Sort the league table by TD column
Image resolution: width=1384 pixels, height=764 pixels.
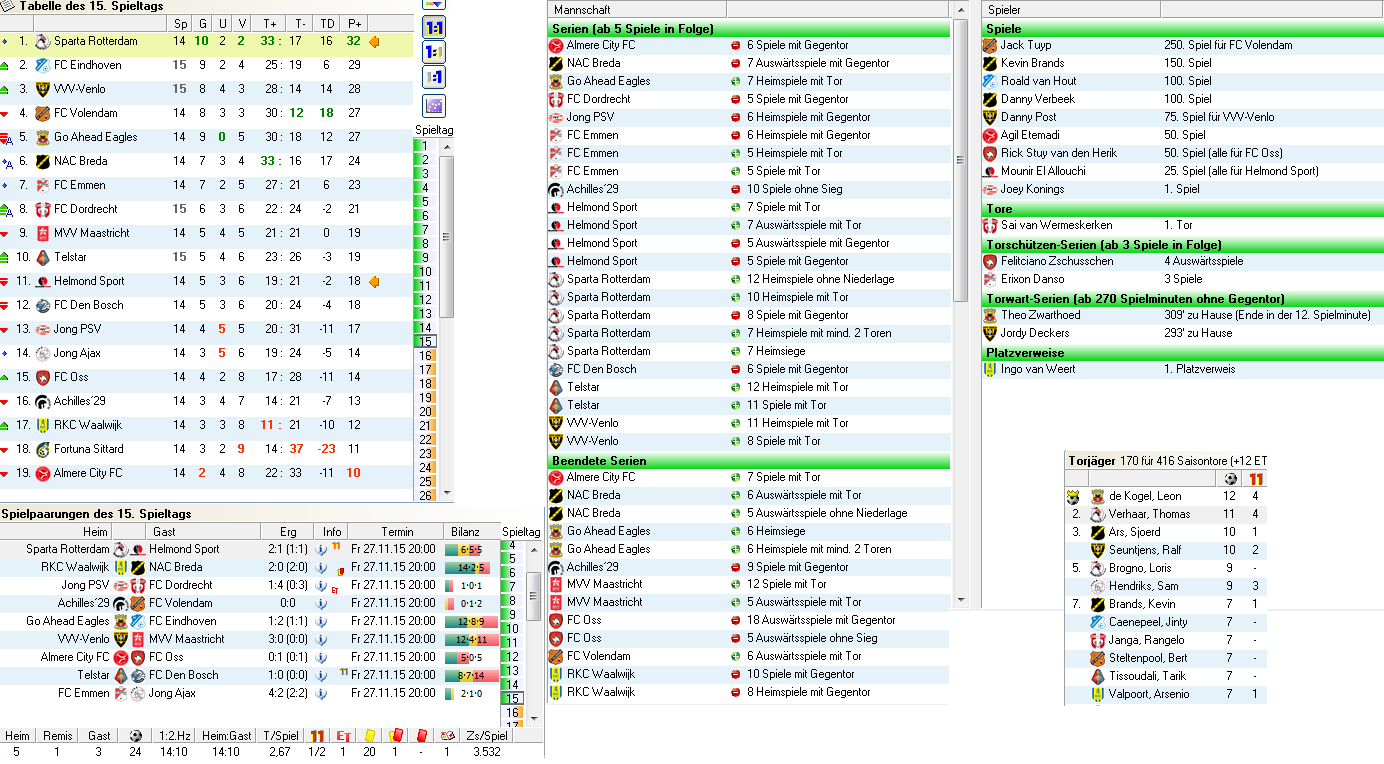point(327,23)
